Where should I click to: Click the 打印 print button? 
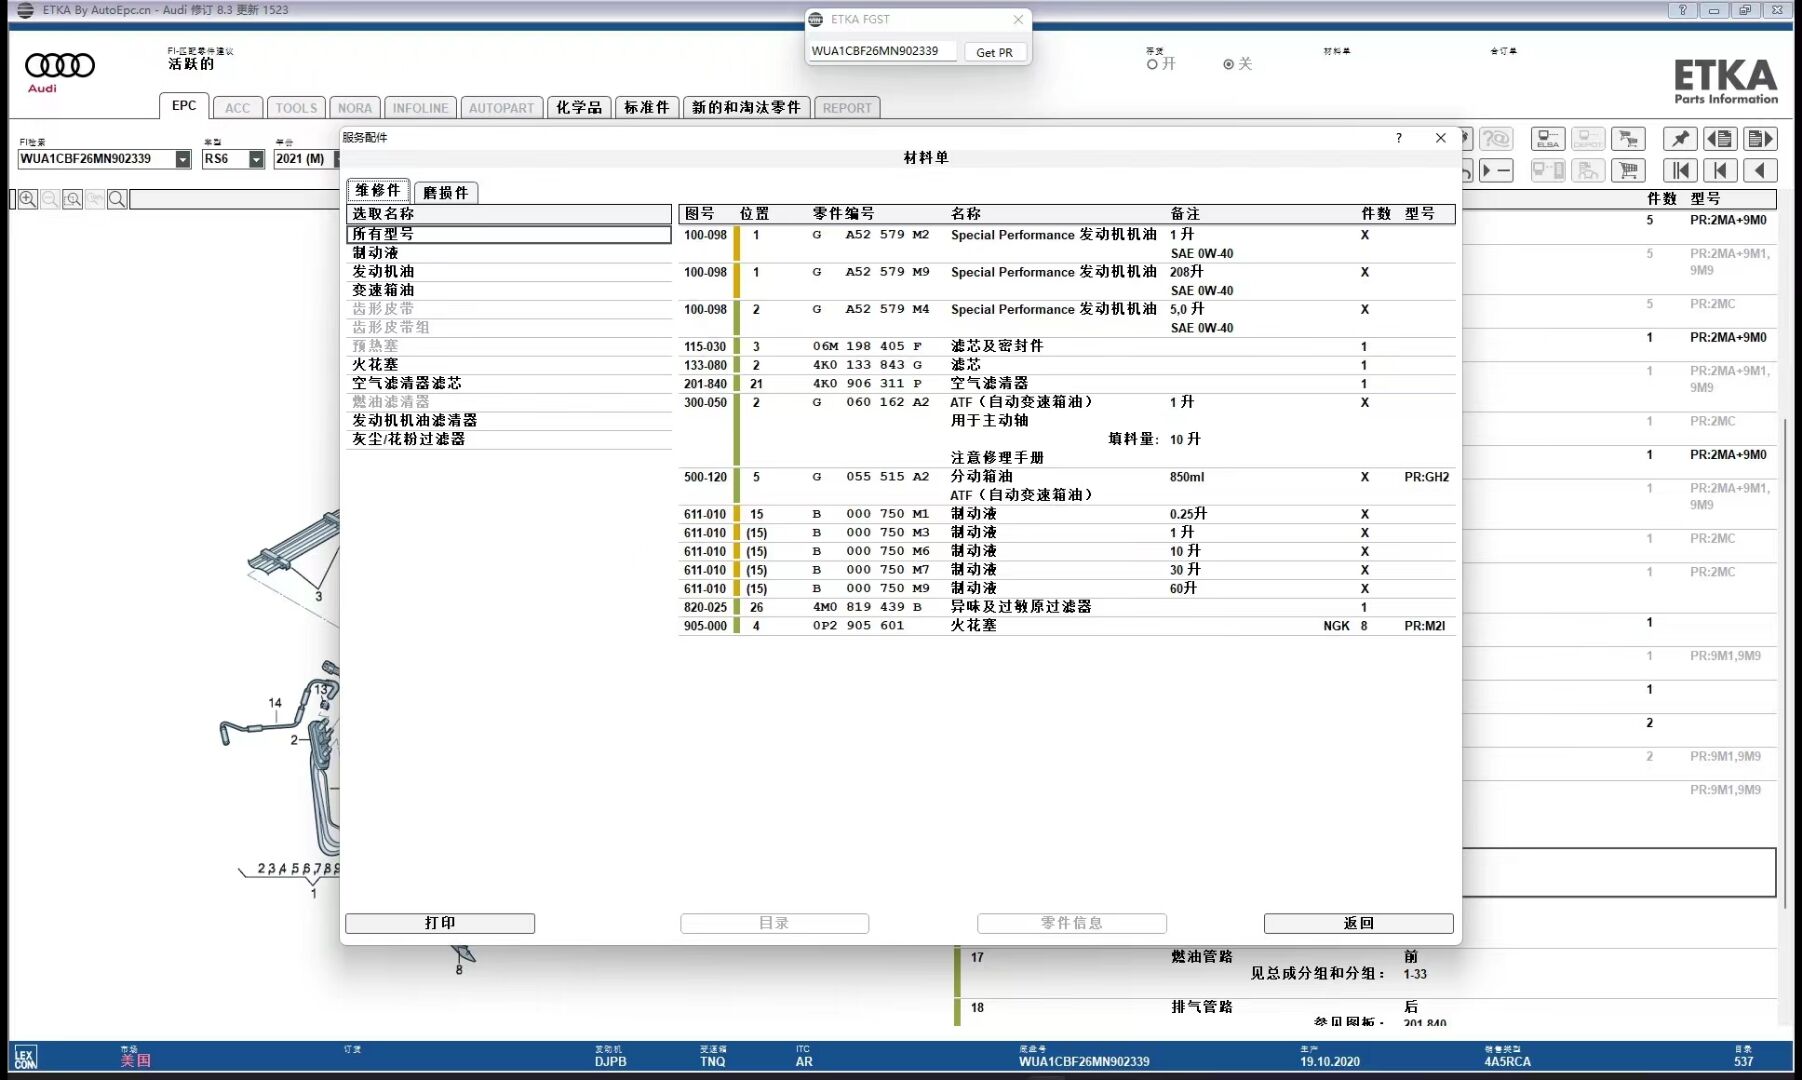click(x=440, y=923)
